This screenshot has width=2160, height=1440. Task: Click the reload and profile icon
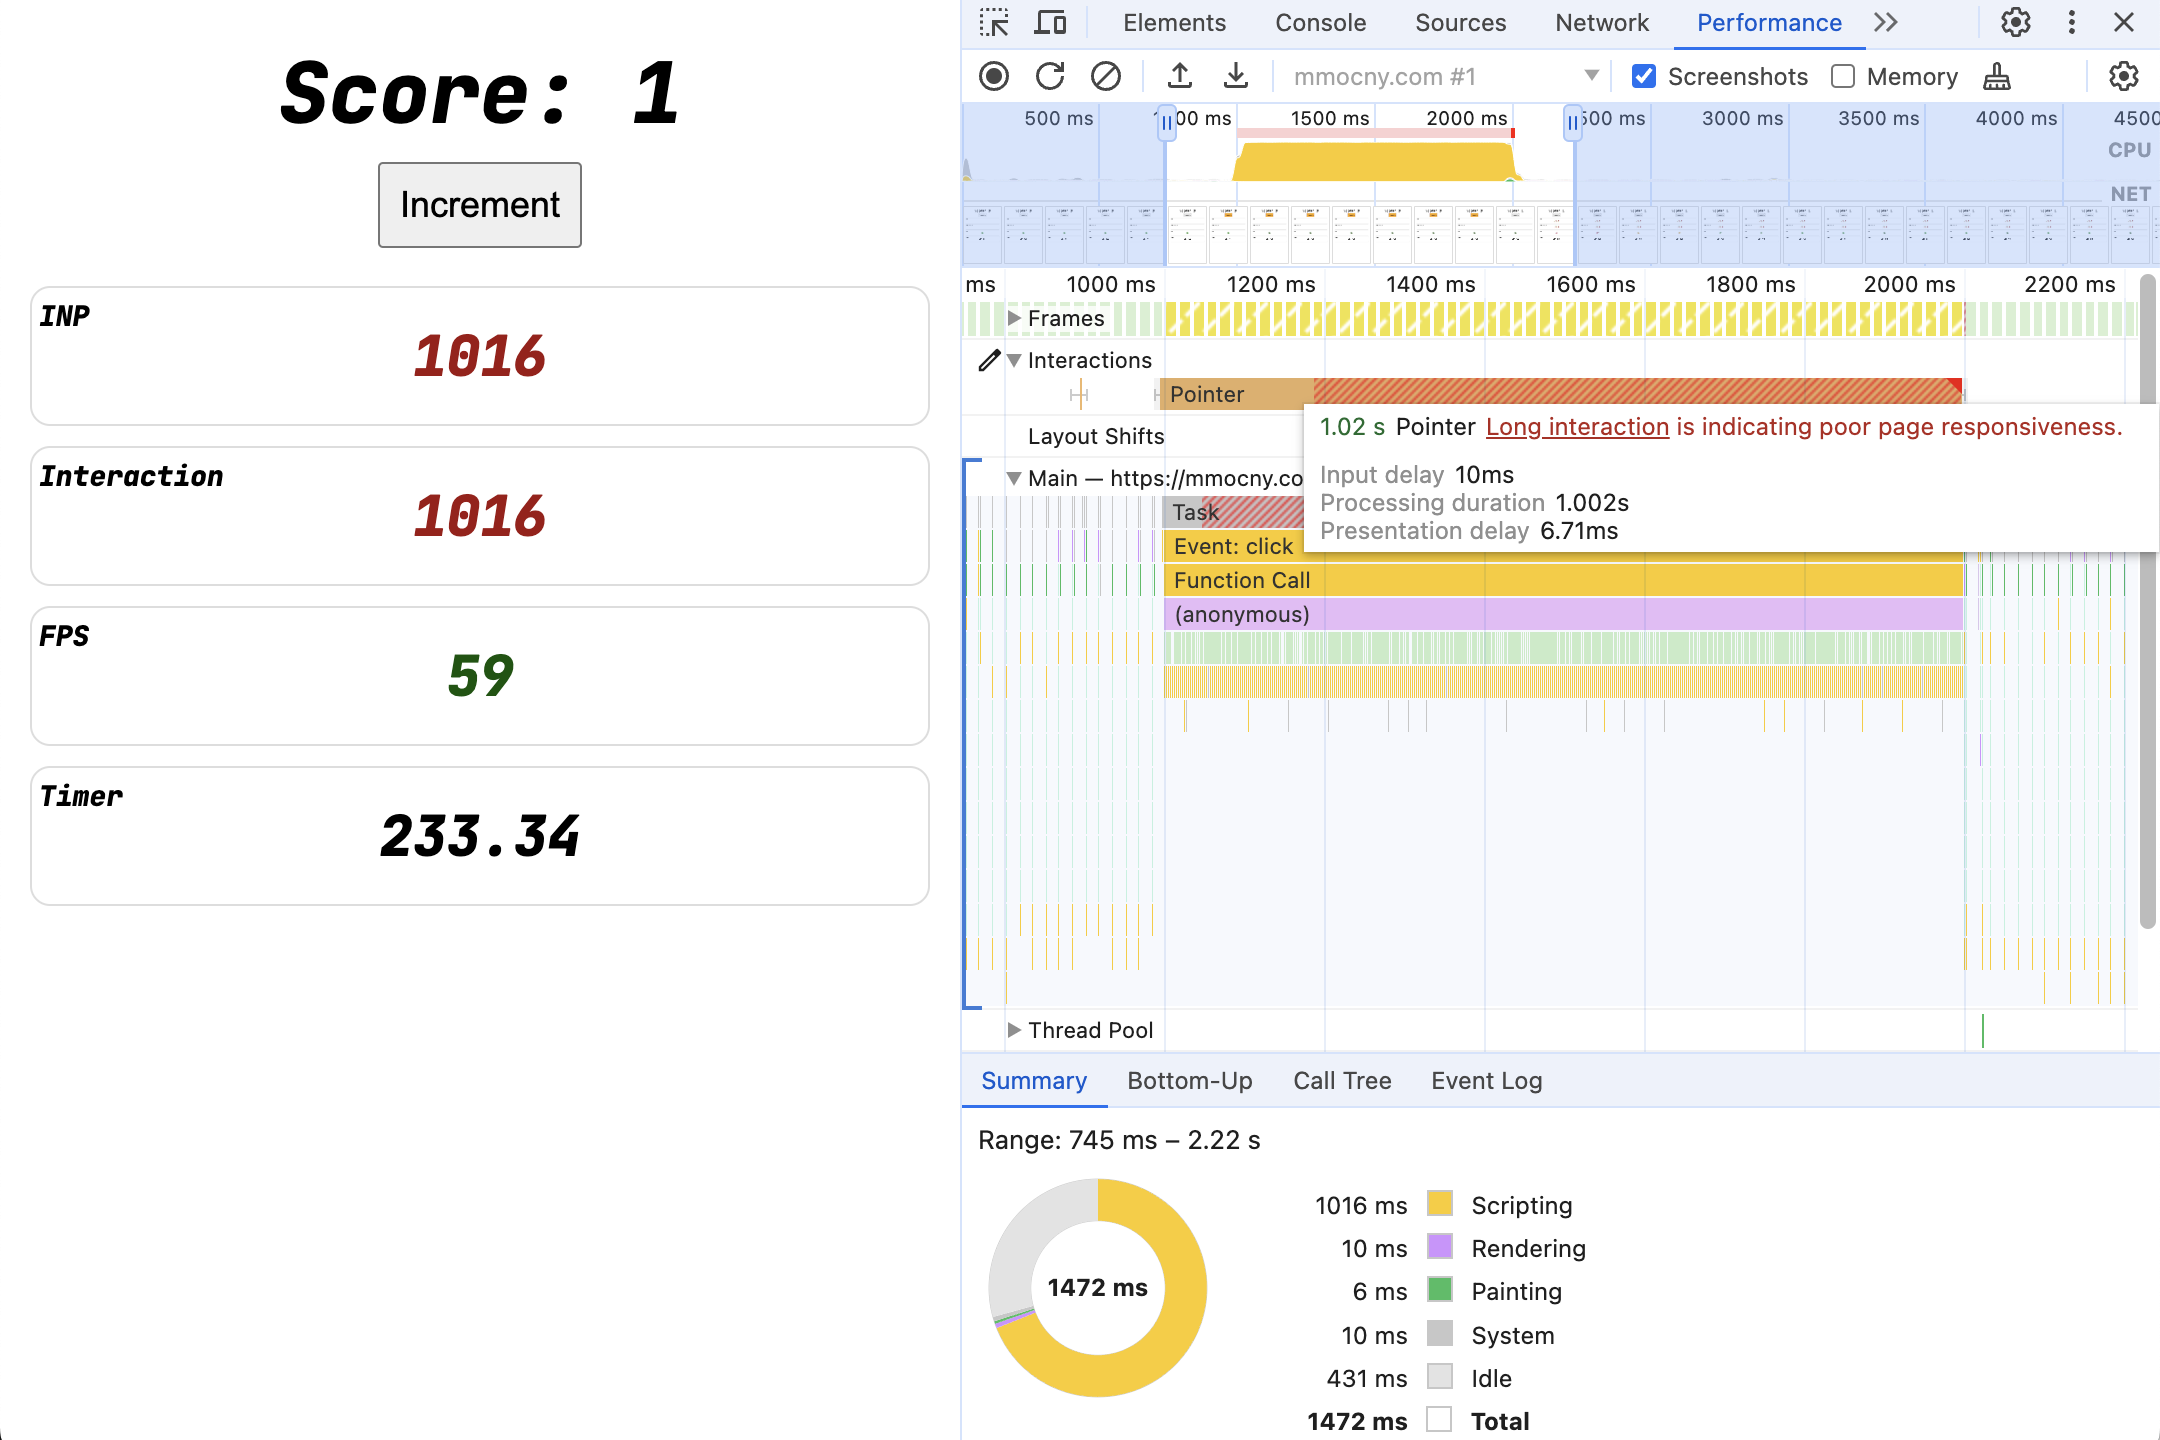pyautogui.click(x=1049, y=77)
